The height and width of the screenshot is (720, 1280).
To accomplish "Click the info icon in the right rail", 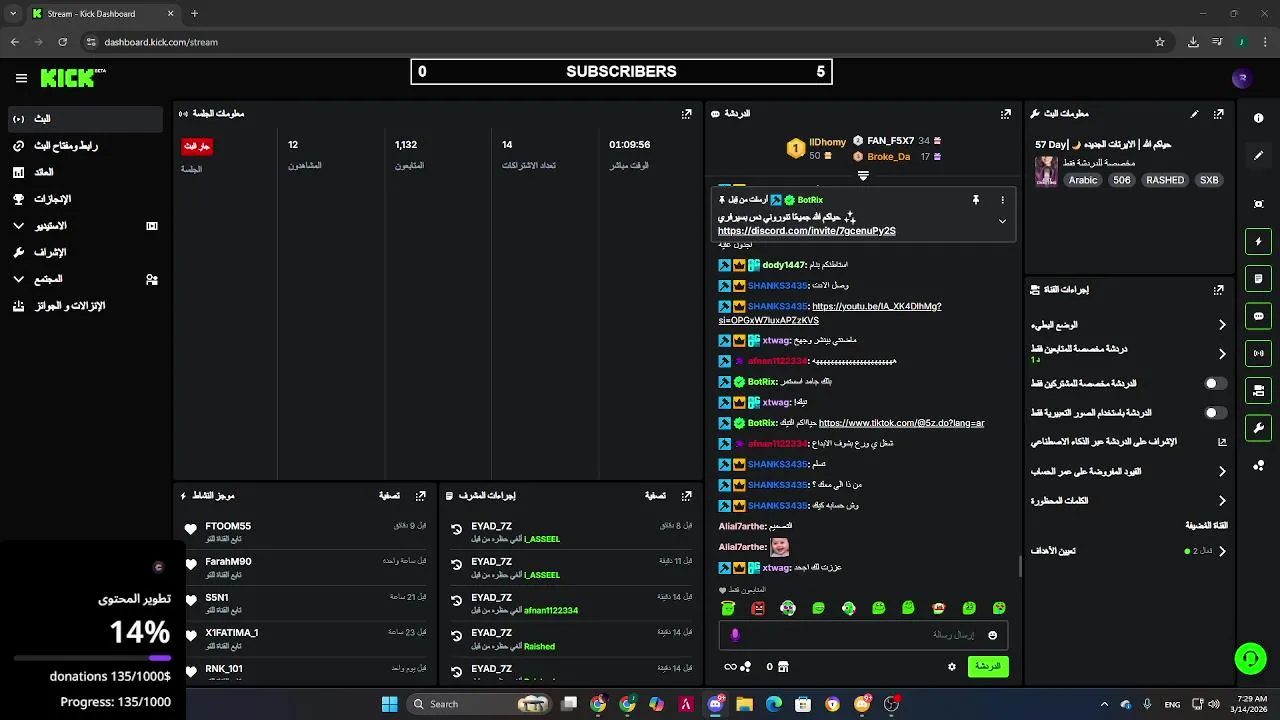I will click(x=1258, y=118).
